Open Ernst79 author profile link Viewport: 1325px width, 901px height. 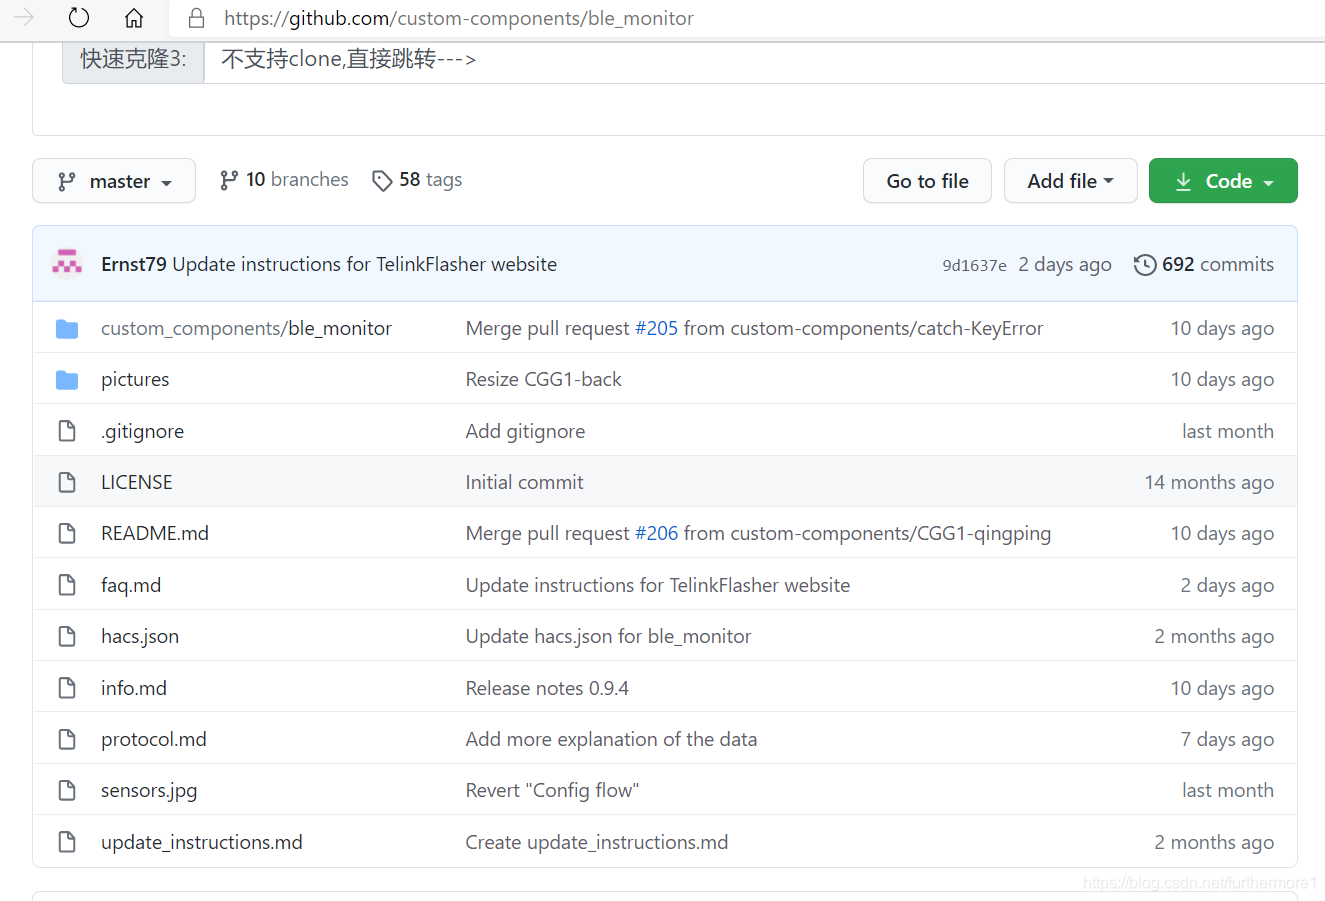pos(134,264)
